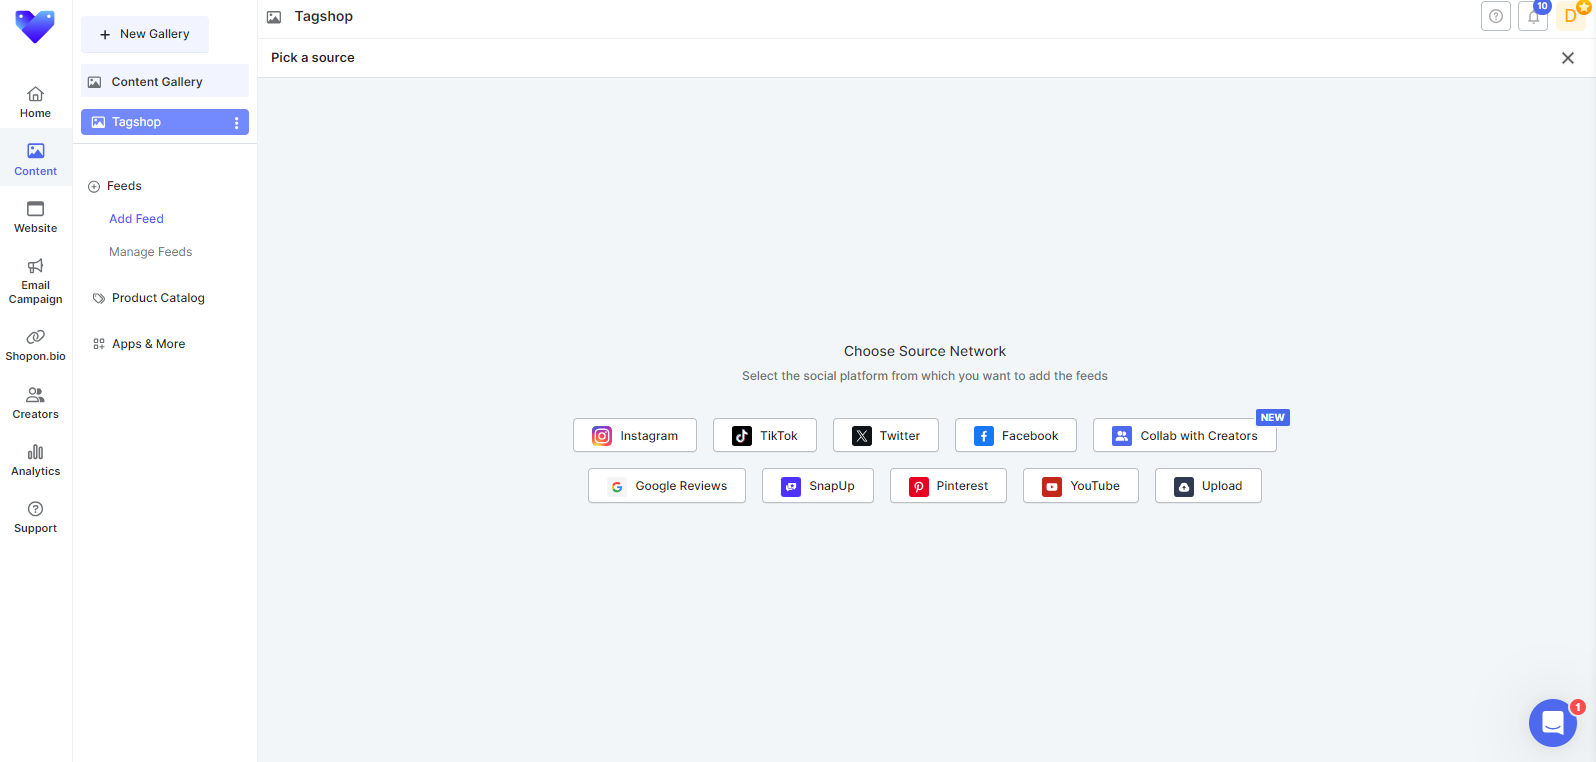Select Collab with Creators source
This screenshot has height=762, width=1596.
(x=1185, y=436)
